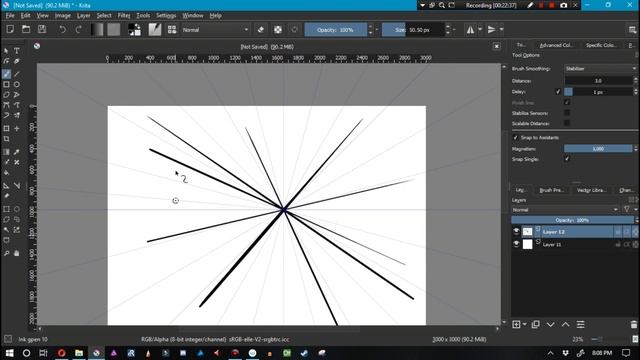
Task: Undo the last action
Action: click(x=62, y=29)
